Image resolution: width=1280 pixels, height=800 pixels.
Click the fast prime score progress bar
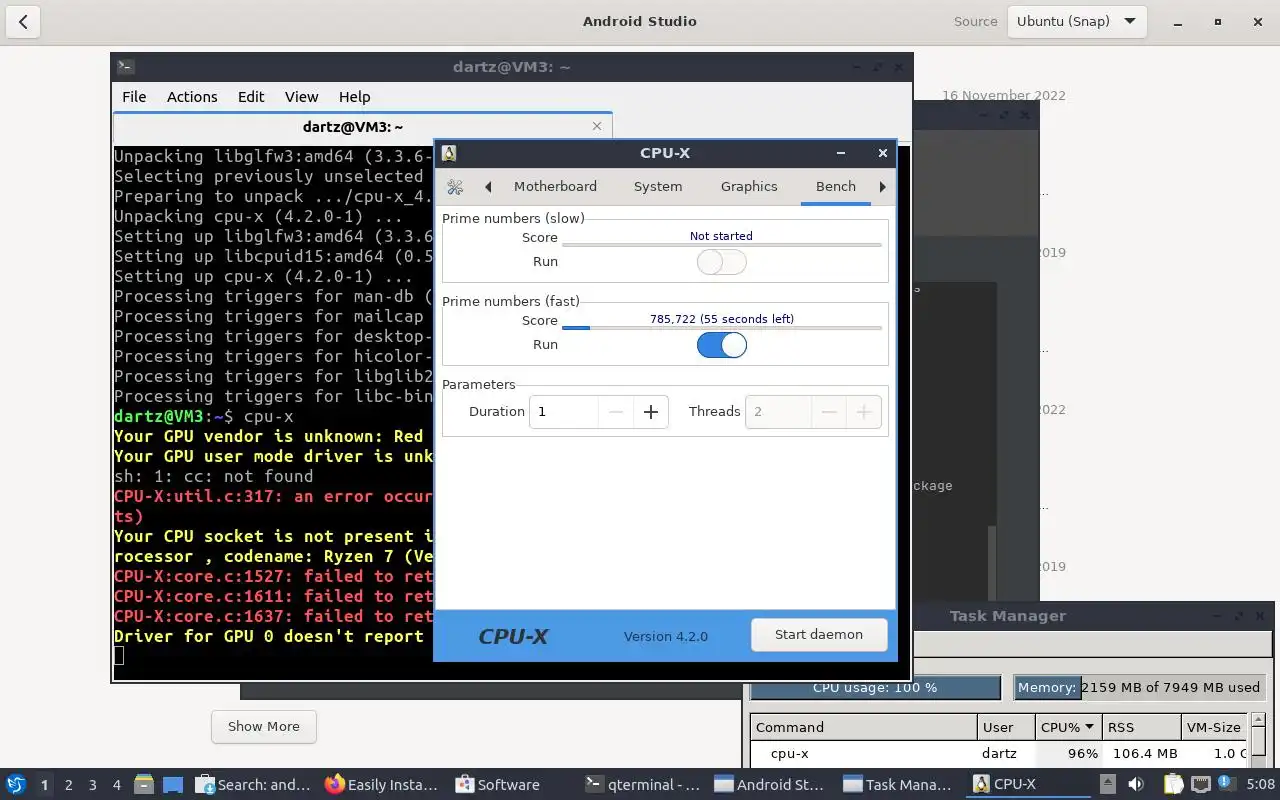pyautogui.click(x=721, y=327)
